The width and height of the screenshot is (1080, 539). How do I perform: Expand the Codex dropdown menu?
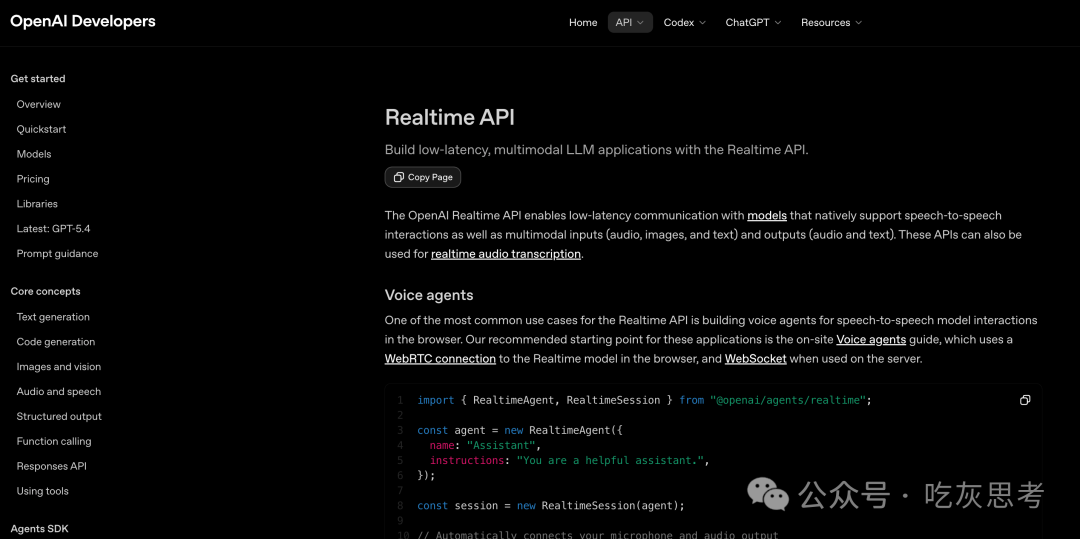tap(685, 22)
